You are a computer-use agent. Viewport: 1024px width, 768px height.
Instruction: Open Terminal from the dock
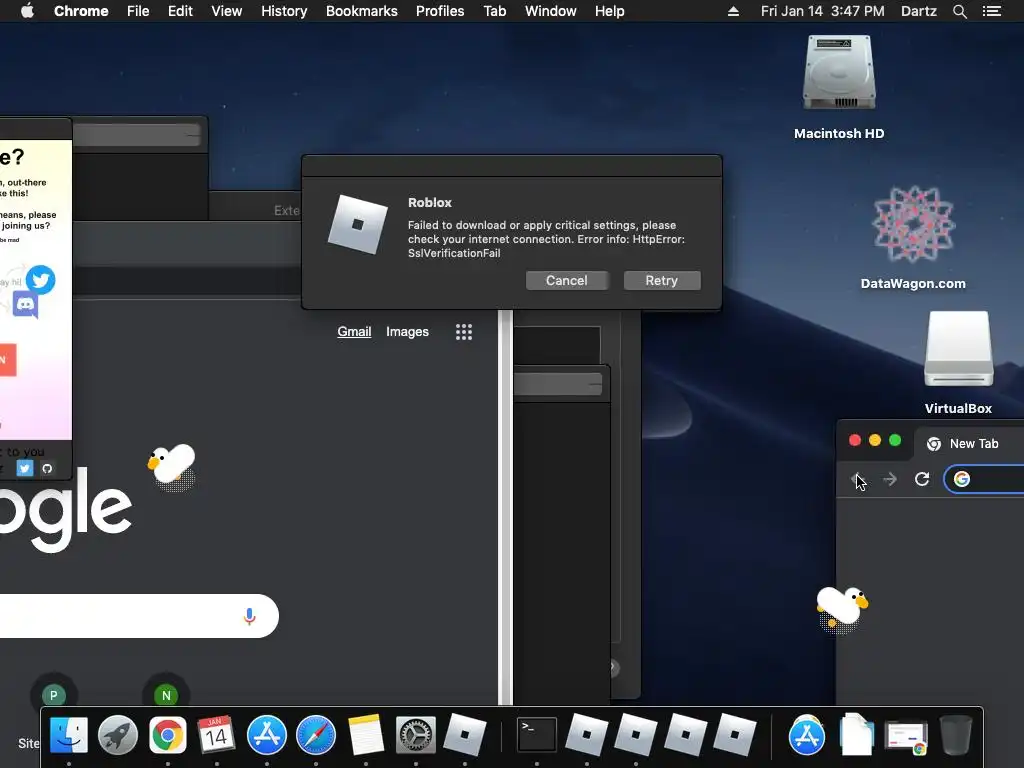(x=537, y=735)
